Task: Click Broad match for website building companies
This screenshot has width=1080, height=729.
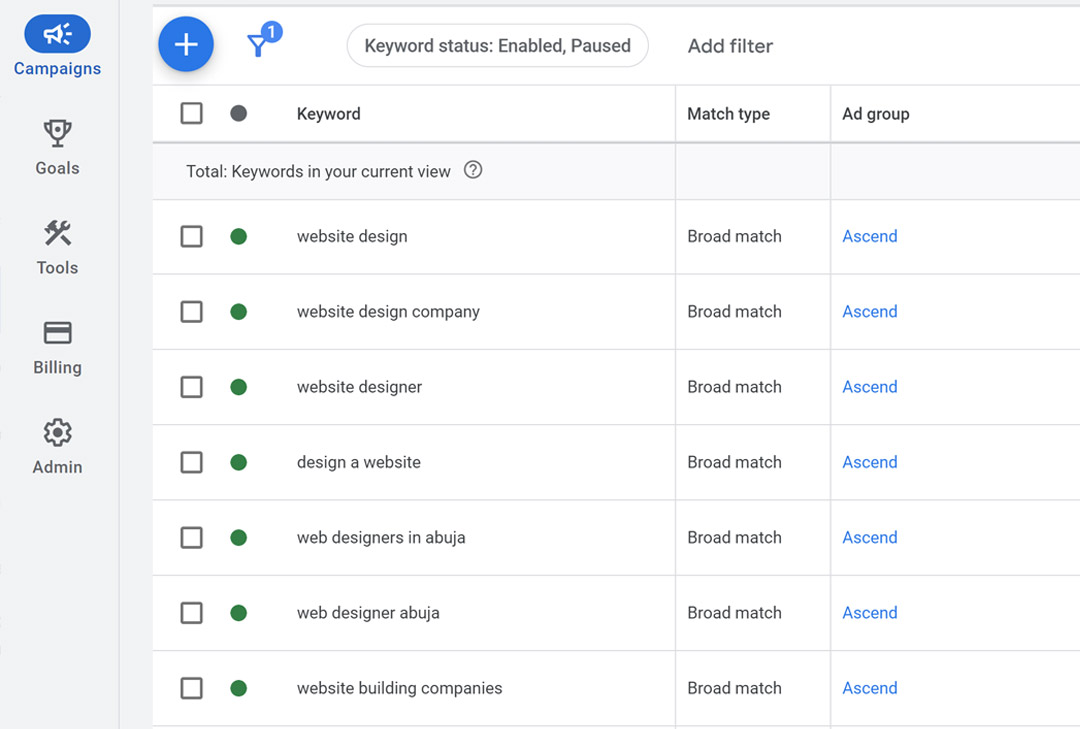Action: click(x=734, y=688)
